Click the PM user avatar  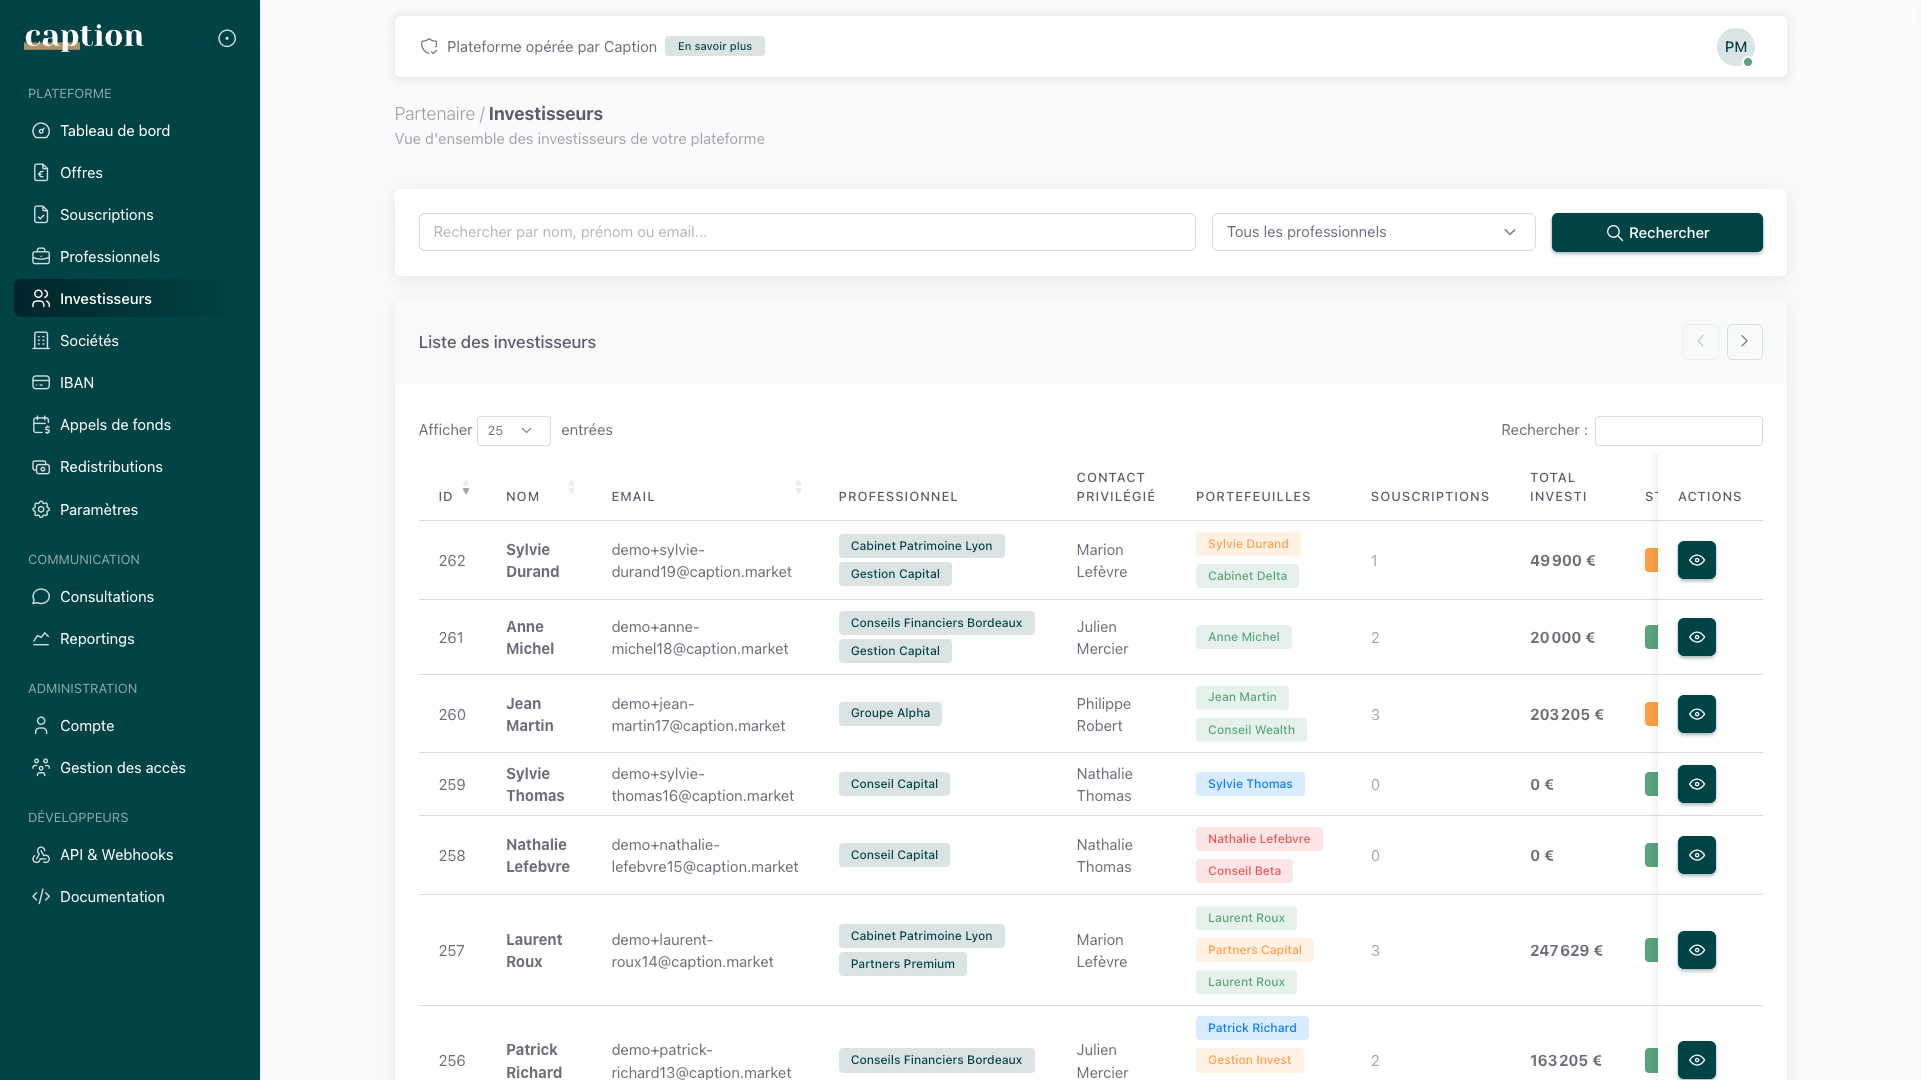coord(1735,47)
